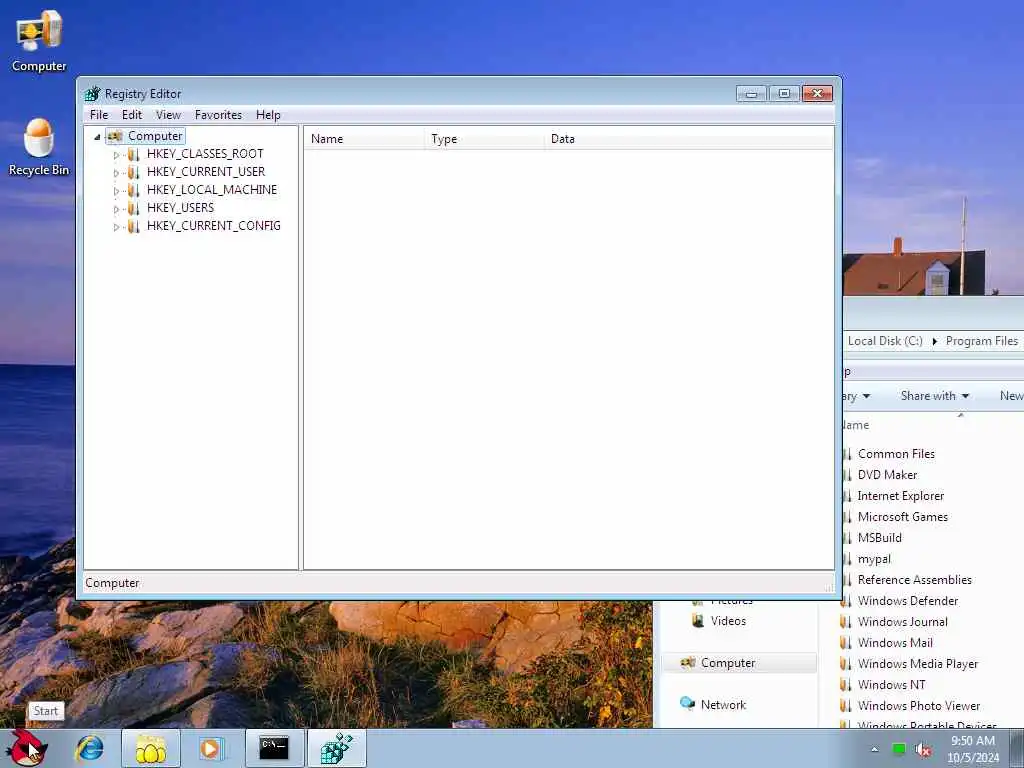
Task: Click the muted volume tray icon
Action: pyautogui.click(x=923, y=750)
